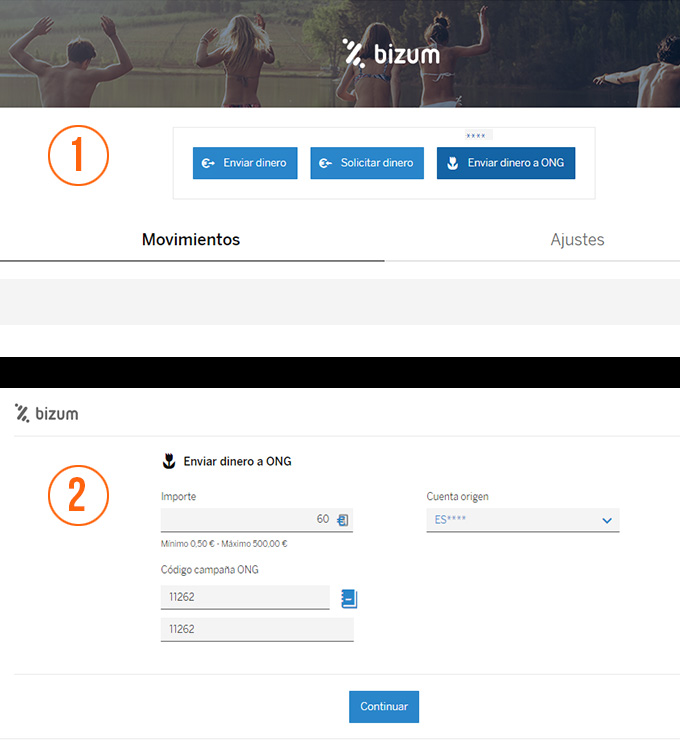Switch to the Movimientos tab

191,240
